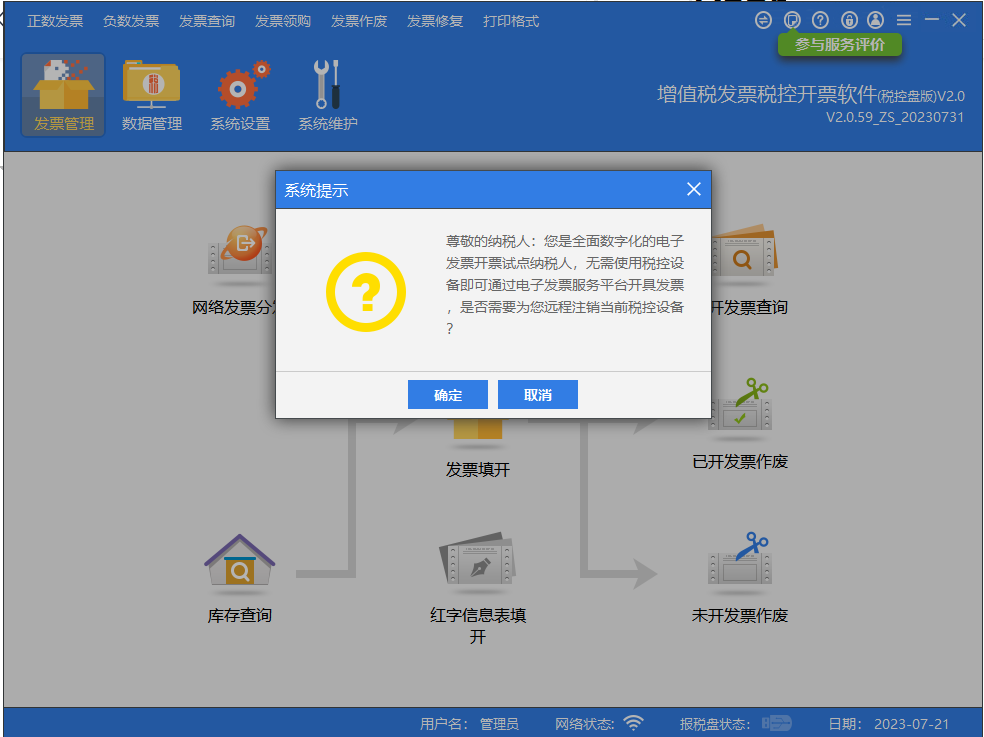Open the 发票领购 menu
This screenshot has width=984, height=737.
pyautogui.click(x=283, y=21)
